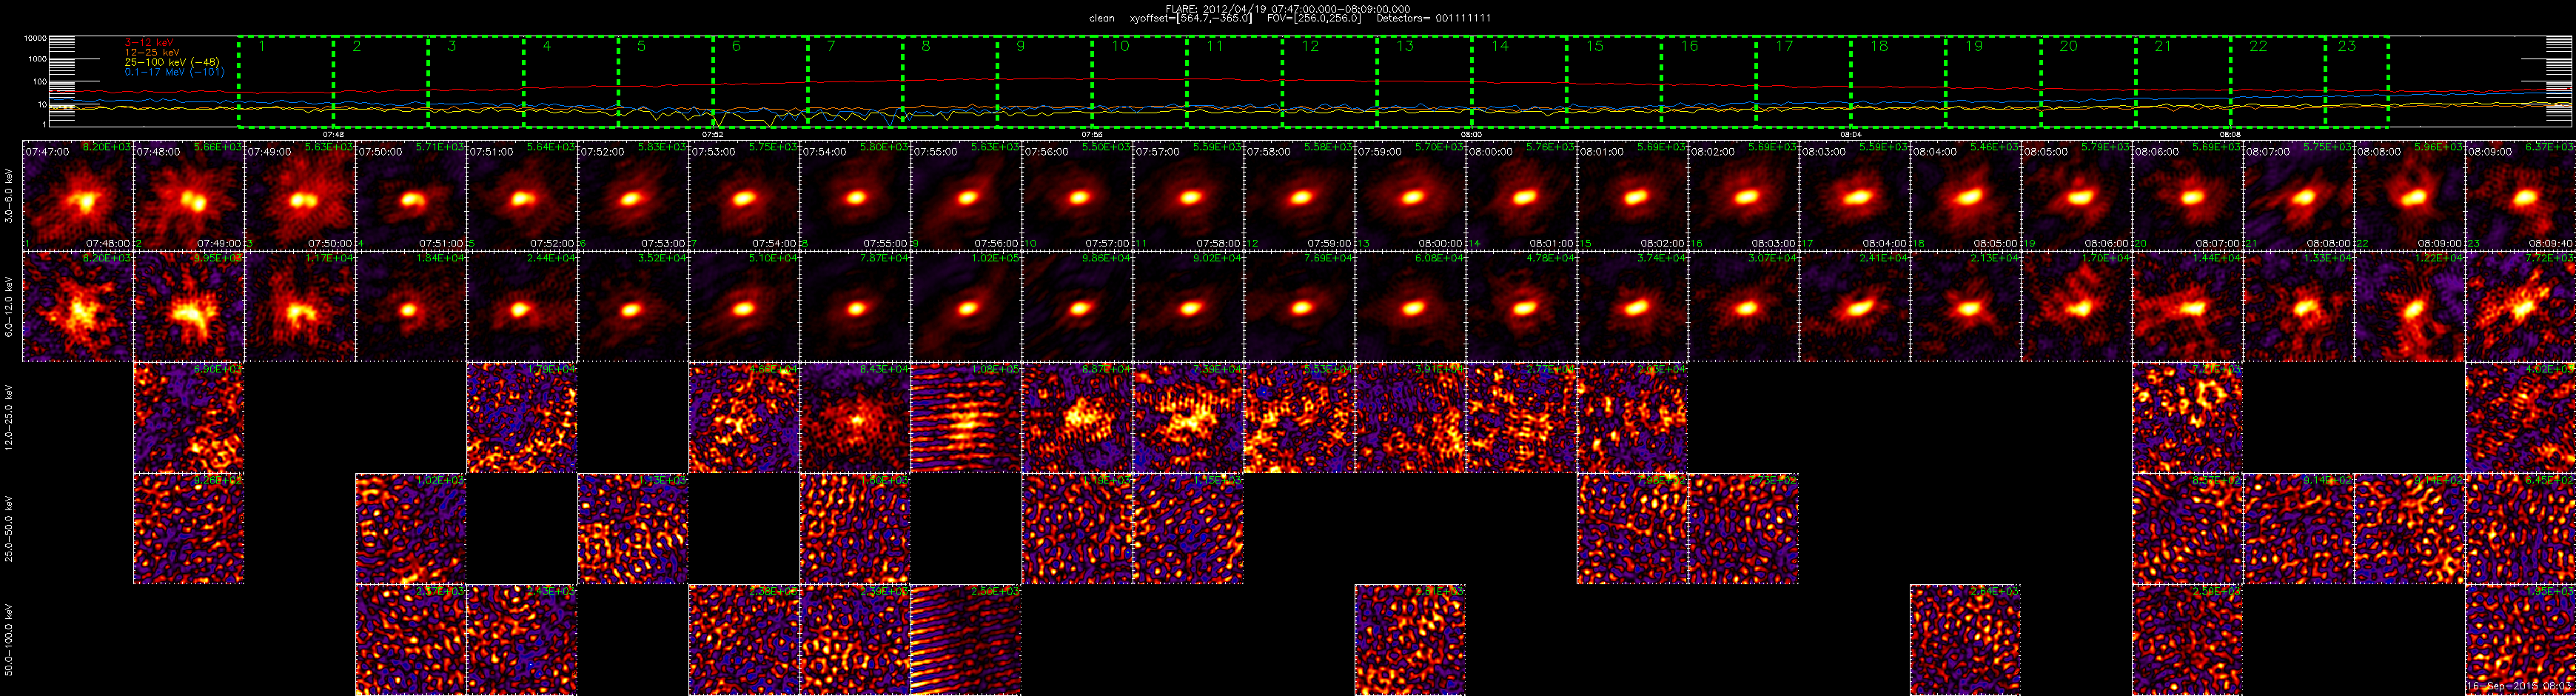Click the FLARE 2012/04/19 title line
The height and width of the screenshot is (696, 2576).
pos(1288,9)
